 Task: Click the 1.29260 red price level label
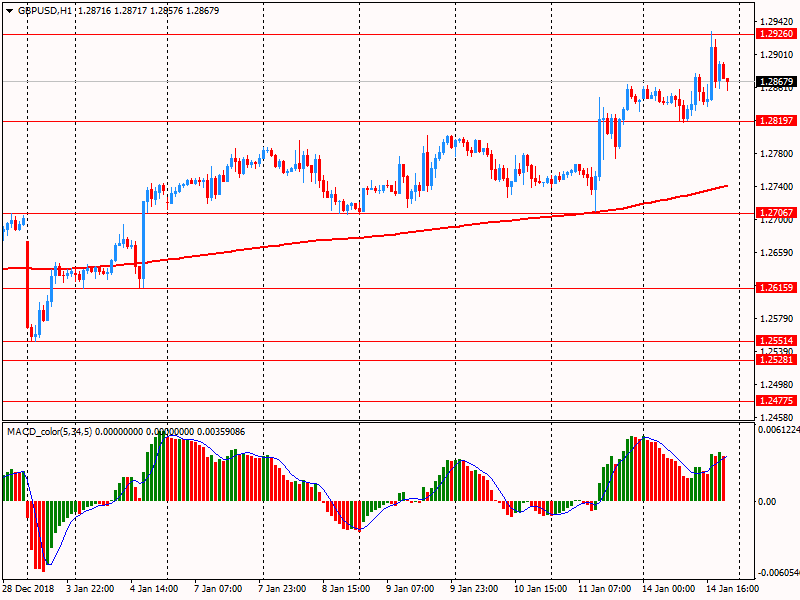(776, 34)
